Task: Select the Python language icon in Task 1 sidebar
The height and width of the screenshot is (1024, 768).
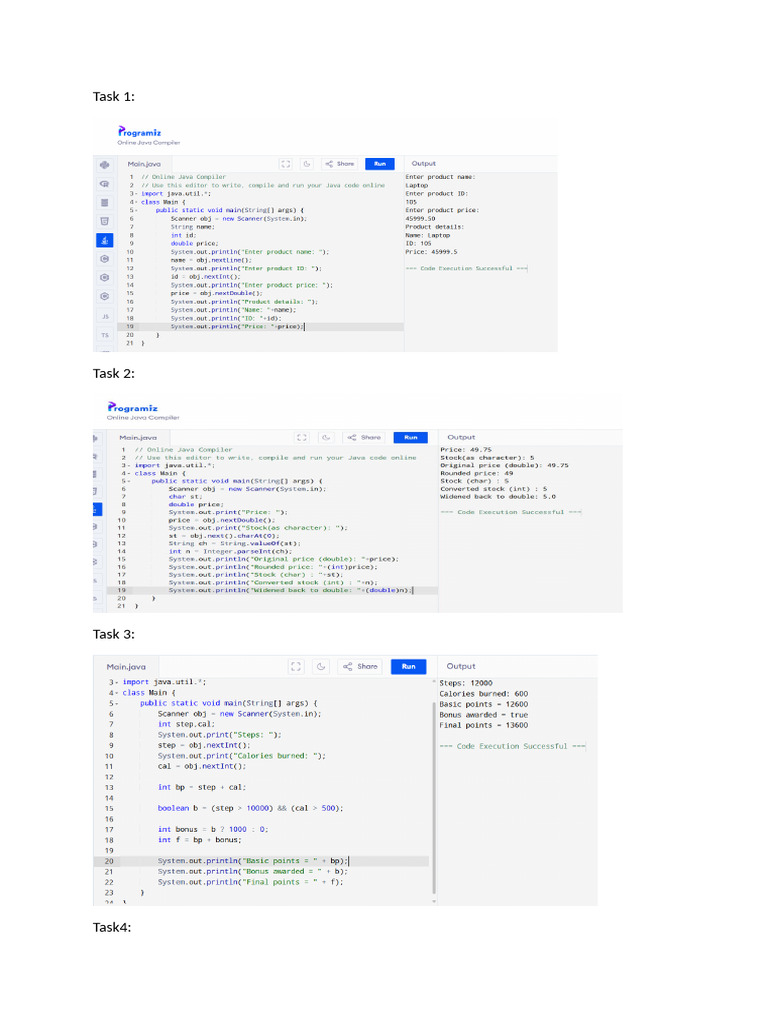Action: (104, 165)
